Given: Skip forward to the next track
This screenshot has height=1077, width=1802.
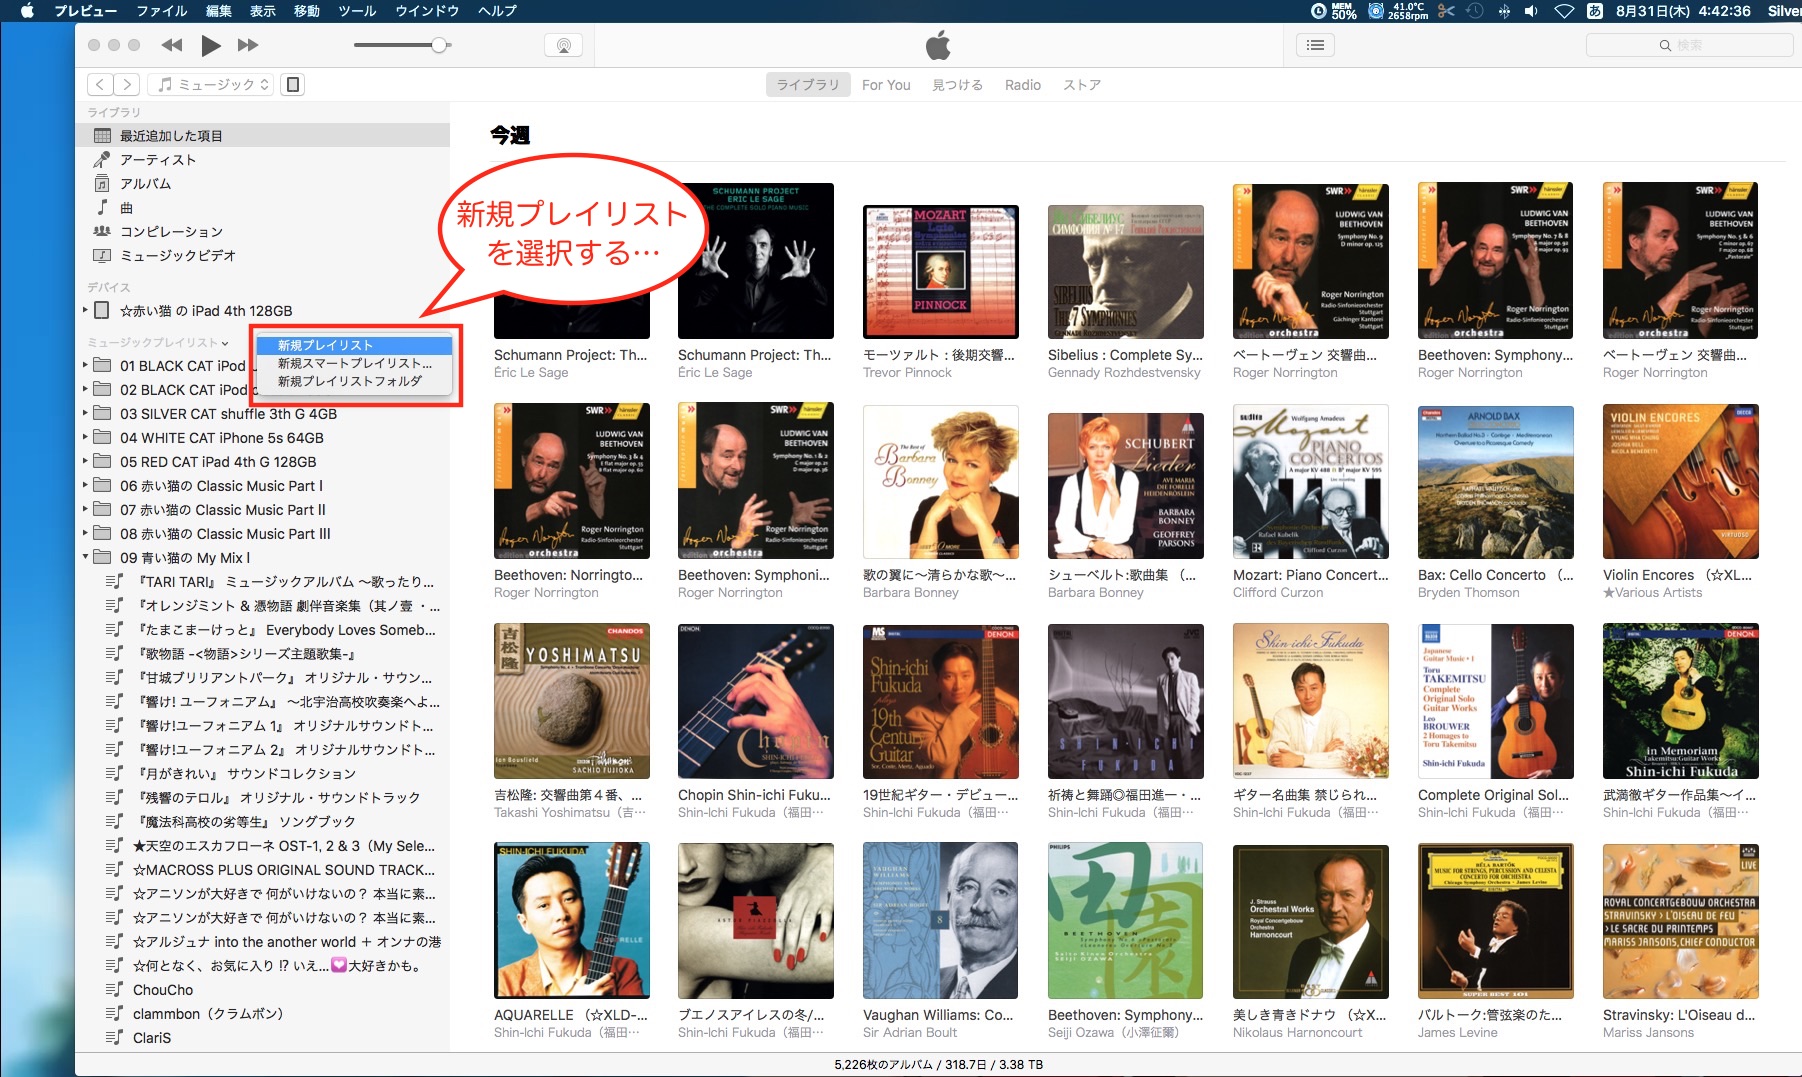Looking at the screenshot, I should pyautogui.click(x=248, y=45).
